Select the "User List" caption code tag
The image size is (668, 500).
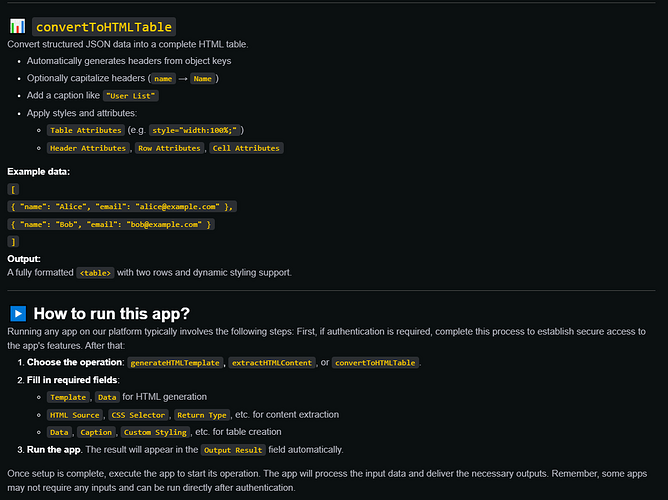130,95
